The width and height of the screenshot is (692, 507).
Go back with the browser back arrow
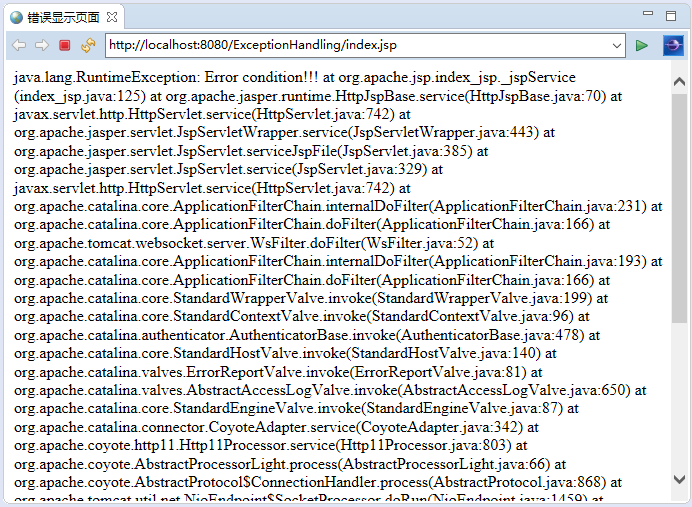coord(19,45)
